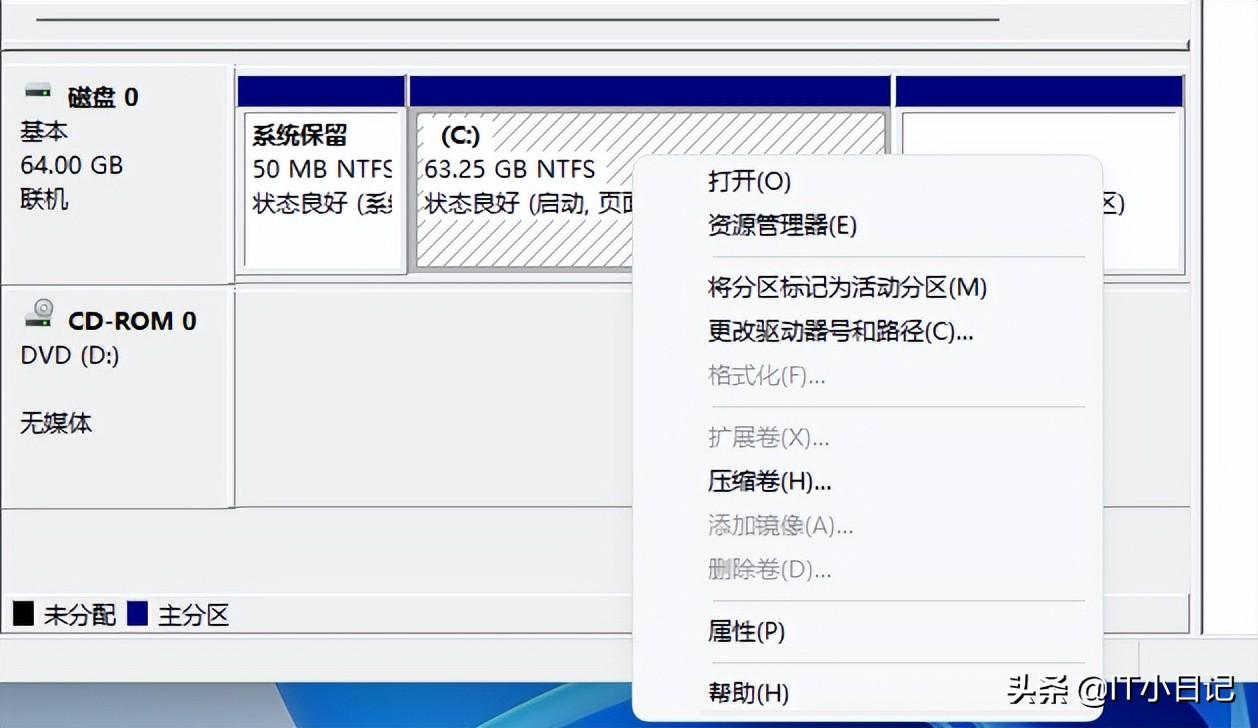Click the black 未分配 legend swatch
This screenshot has width=1258, height=728.
[x=23, y=613]
